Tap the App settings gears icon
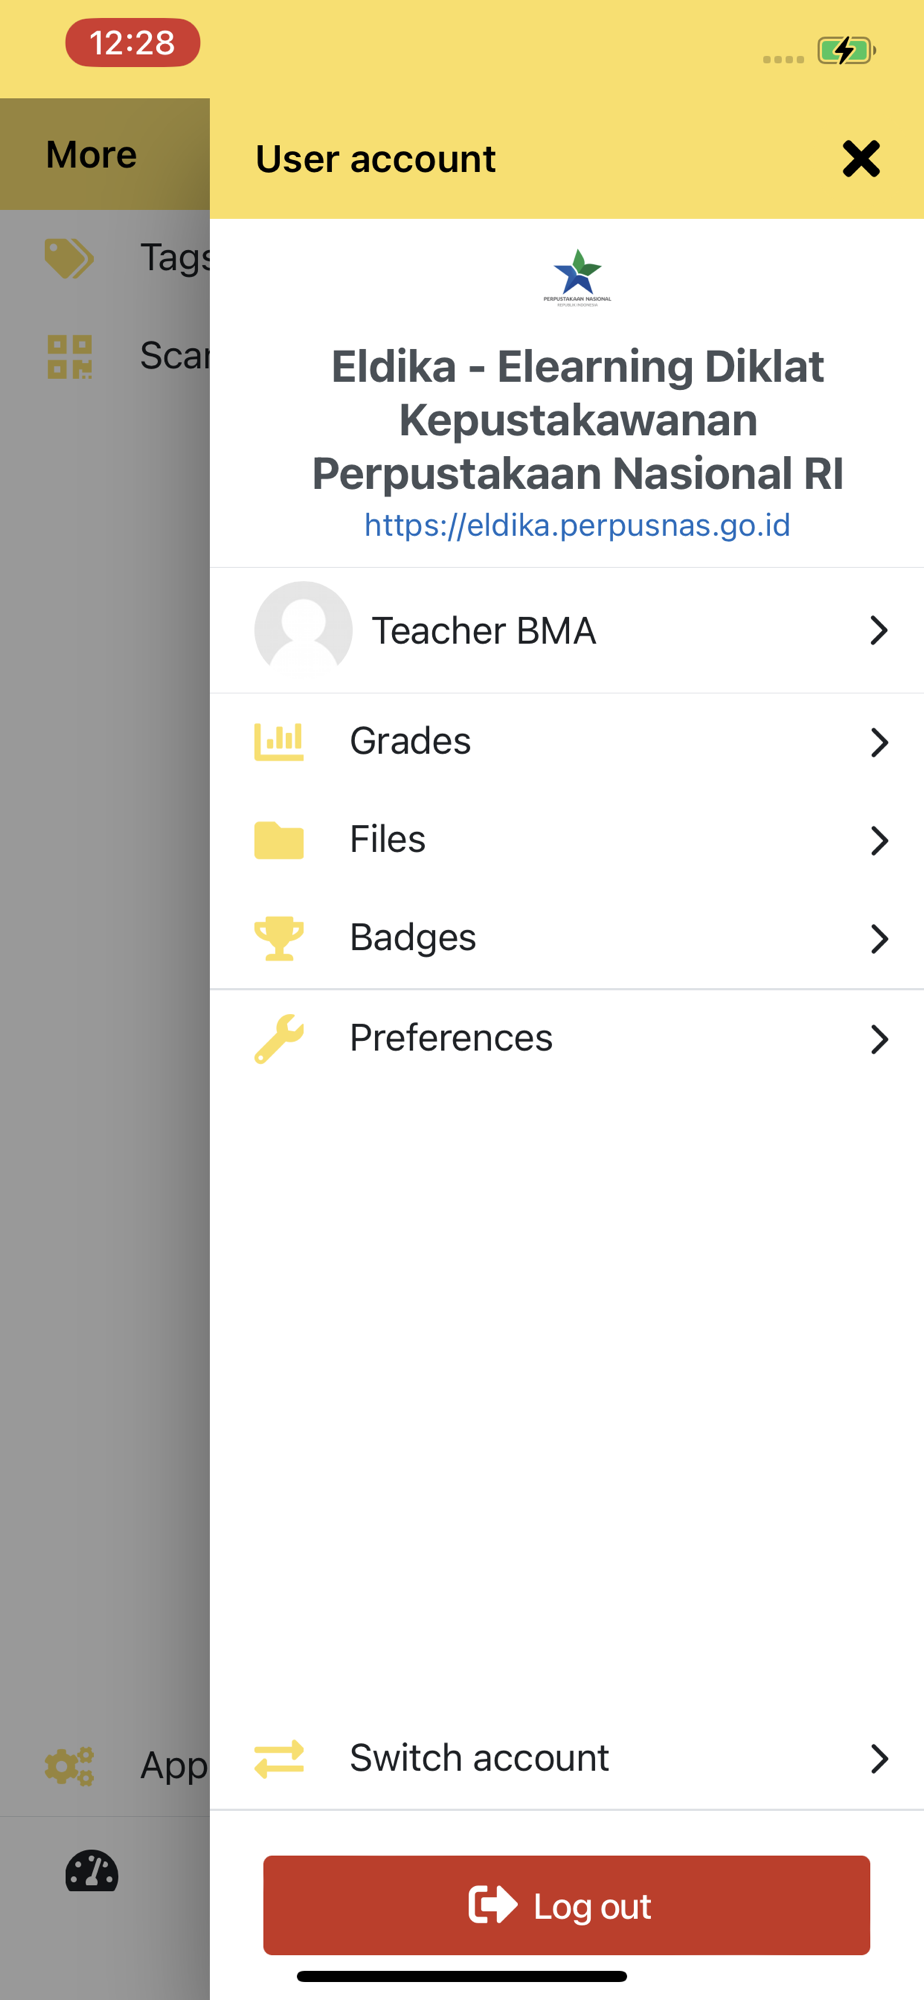This screenshot has width=924, height=2000. pos(69,1766)
